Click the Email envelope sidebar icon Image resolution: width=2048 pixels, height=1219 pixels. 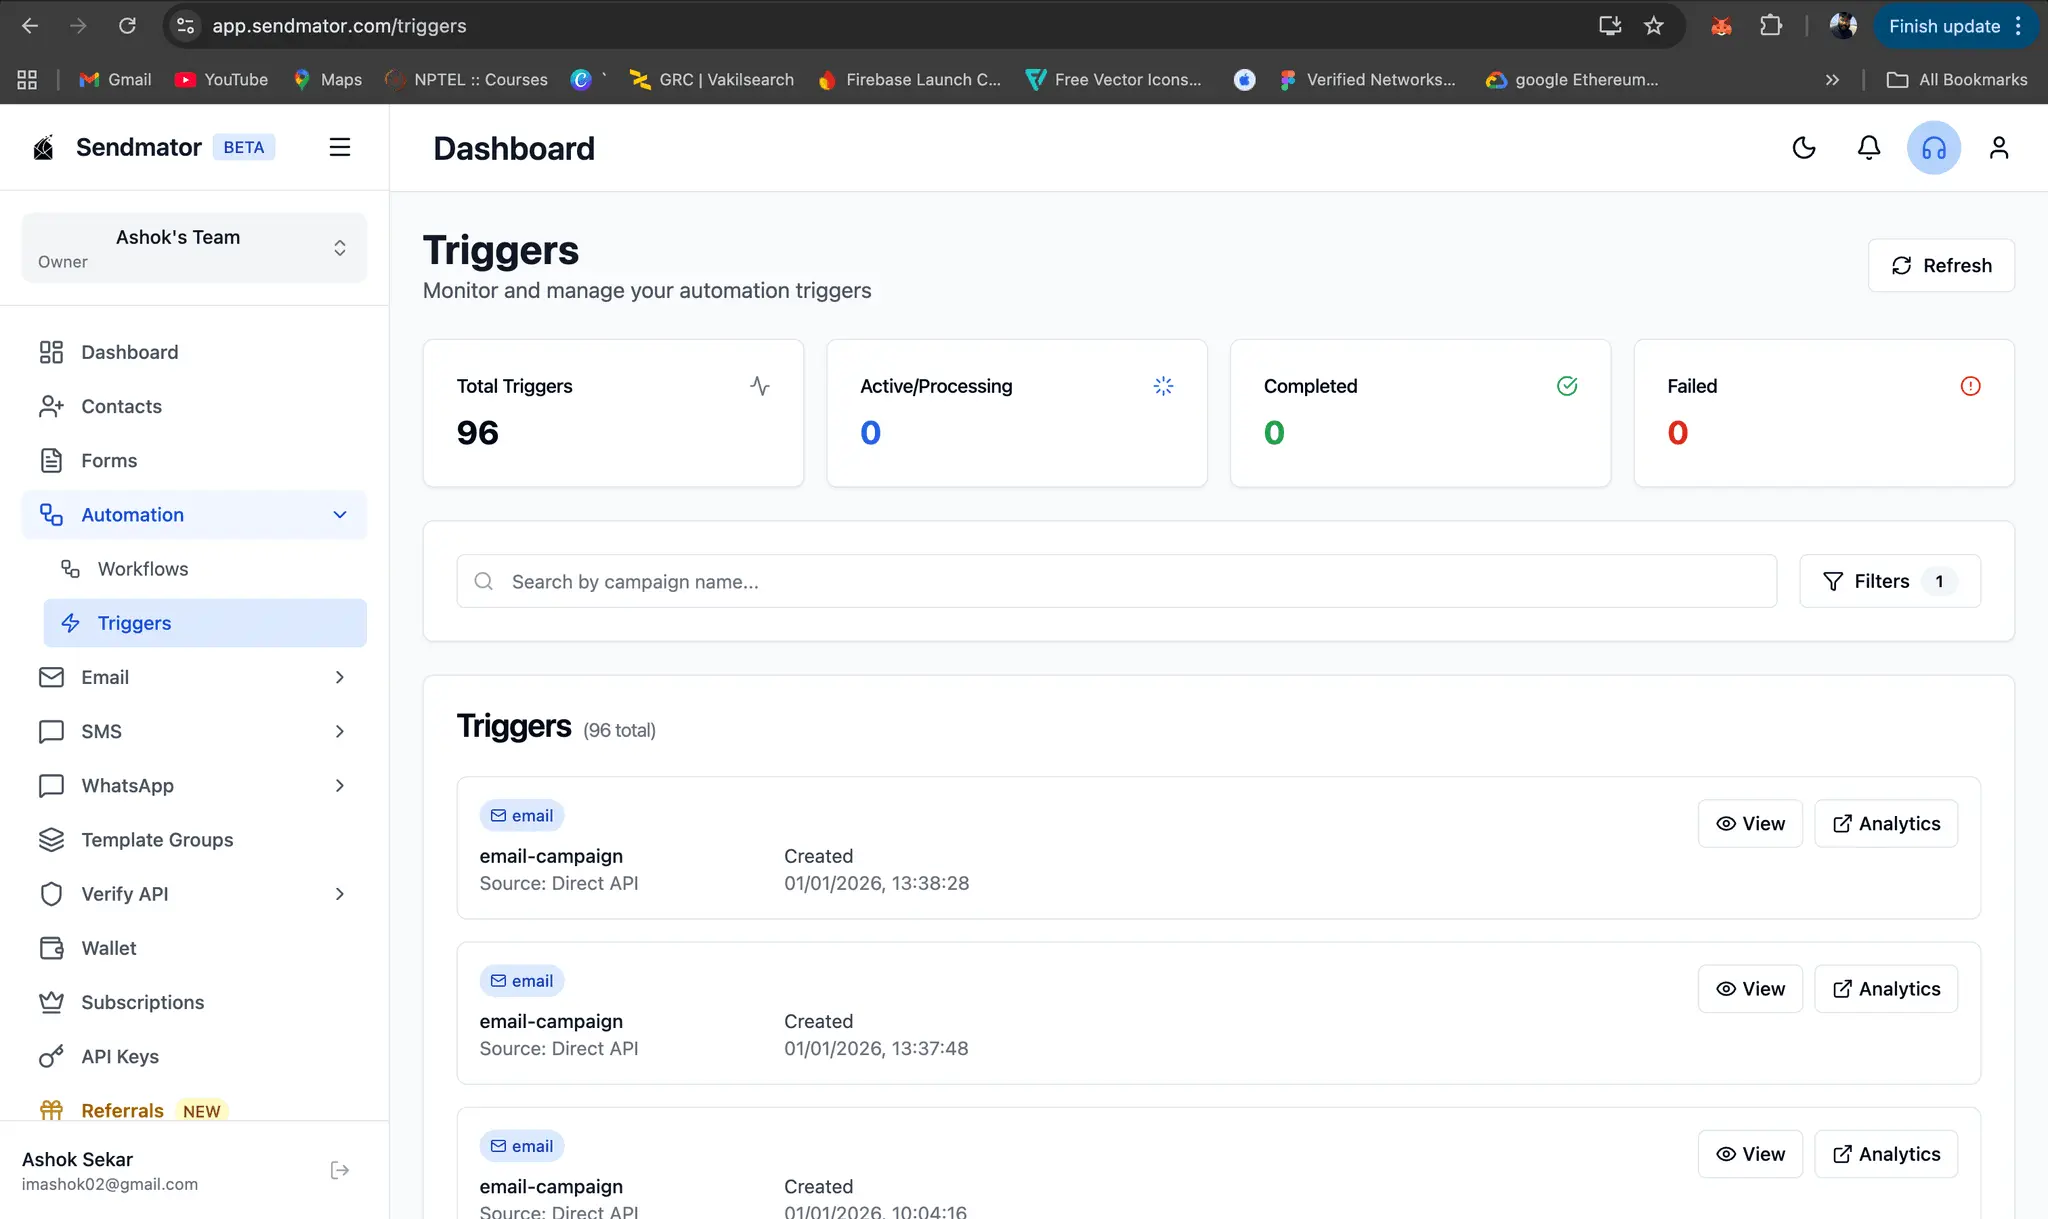(x=51, y=677)
